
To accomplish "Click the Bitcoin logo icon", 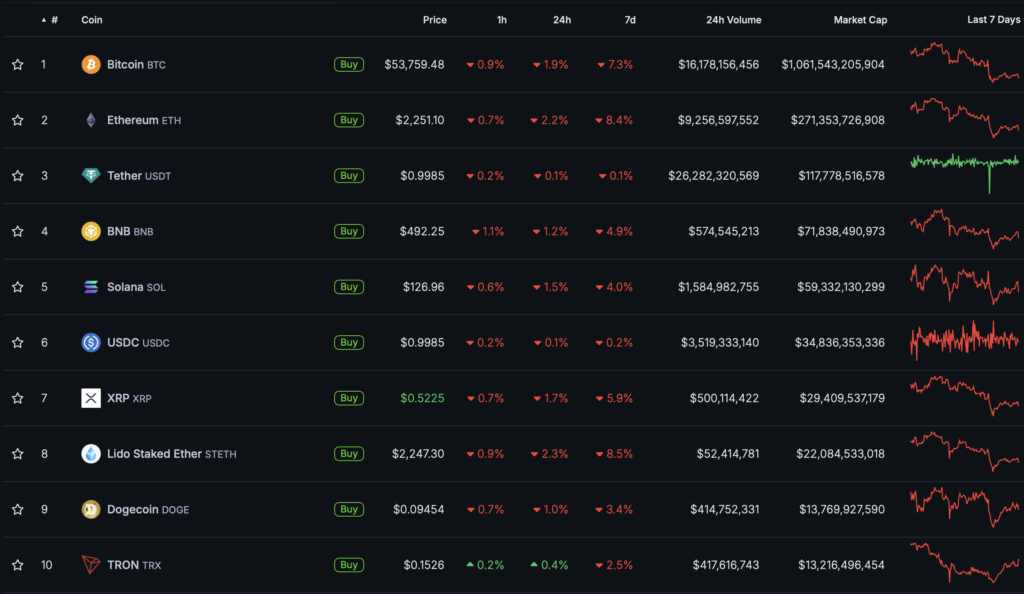I will 91,65.
